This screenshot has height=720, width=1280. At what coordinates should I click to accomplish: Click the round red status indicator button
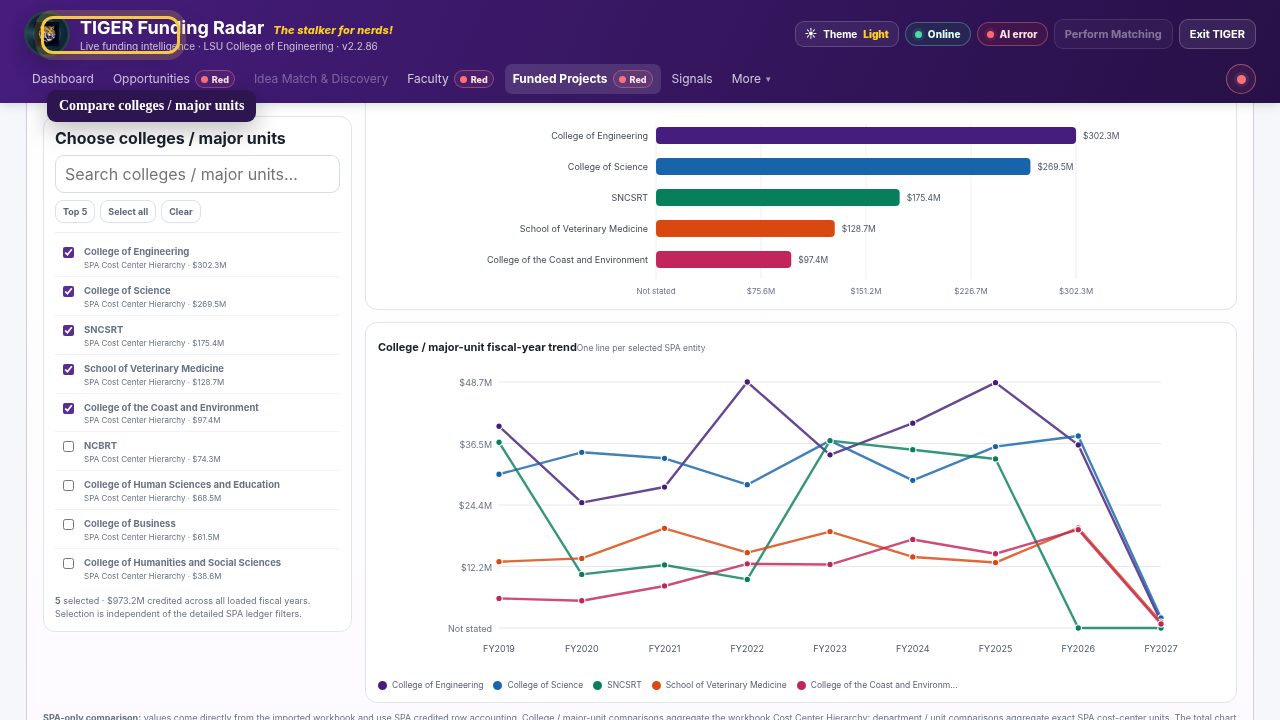point(1241,79)
